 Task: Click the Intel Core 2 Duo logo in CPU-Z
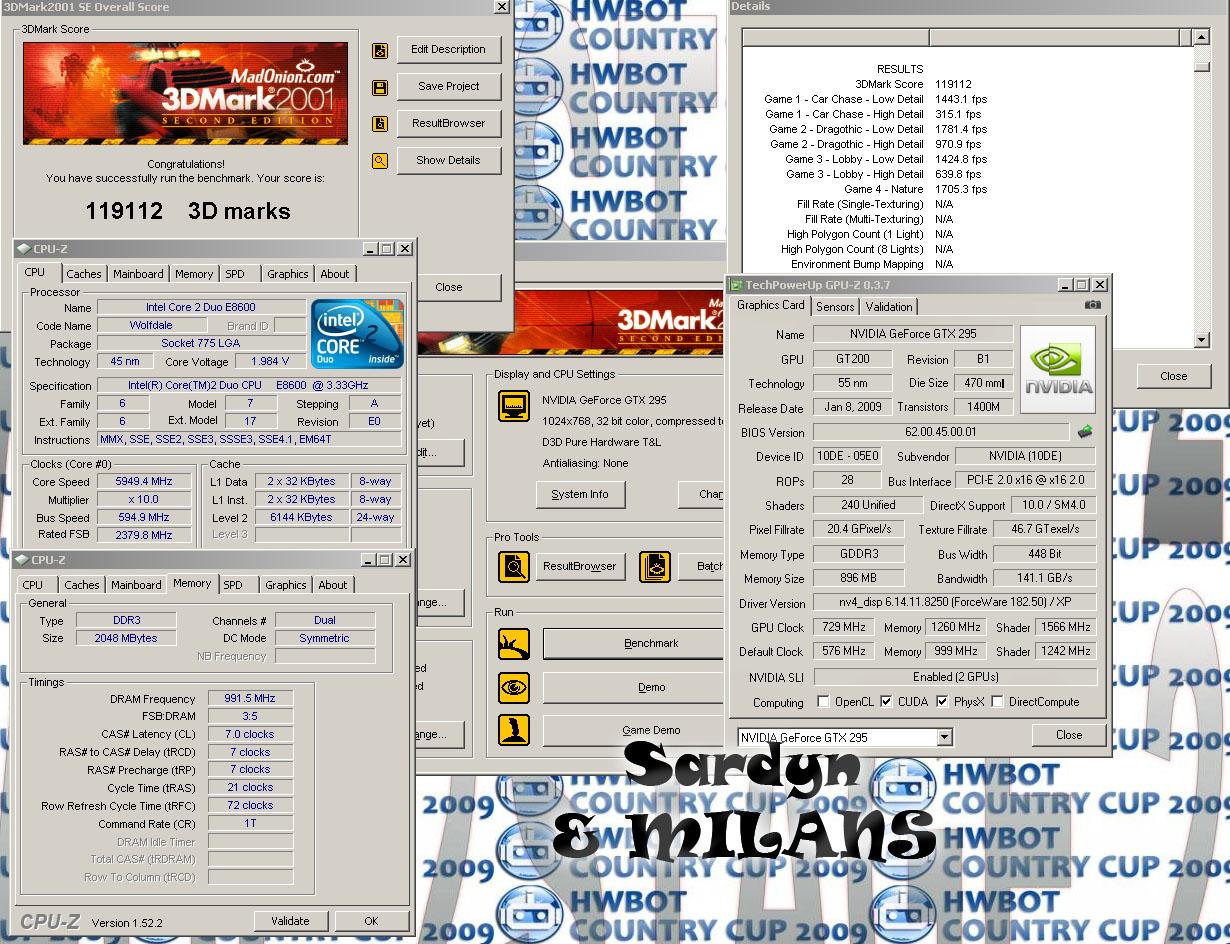[357, 334]
